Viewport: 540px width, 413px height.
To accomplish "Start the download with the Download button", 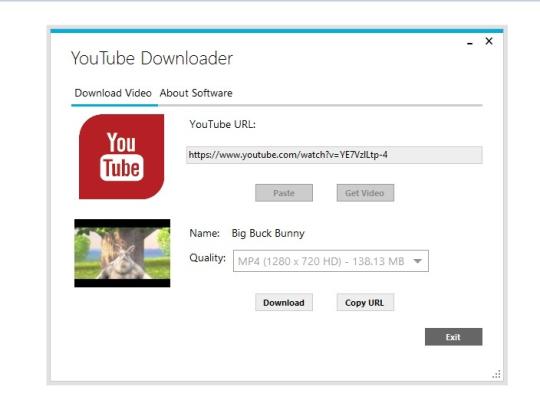I will coord(284,302).
